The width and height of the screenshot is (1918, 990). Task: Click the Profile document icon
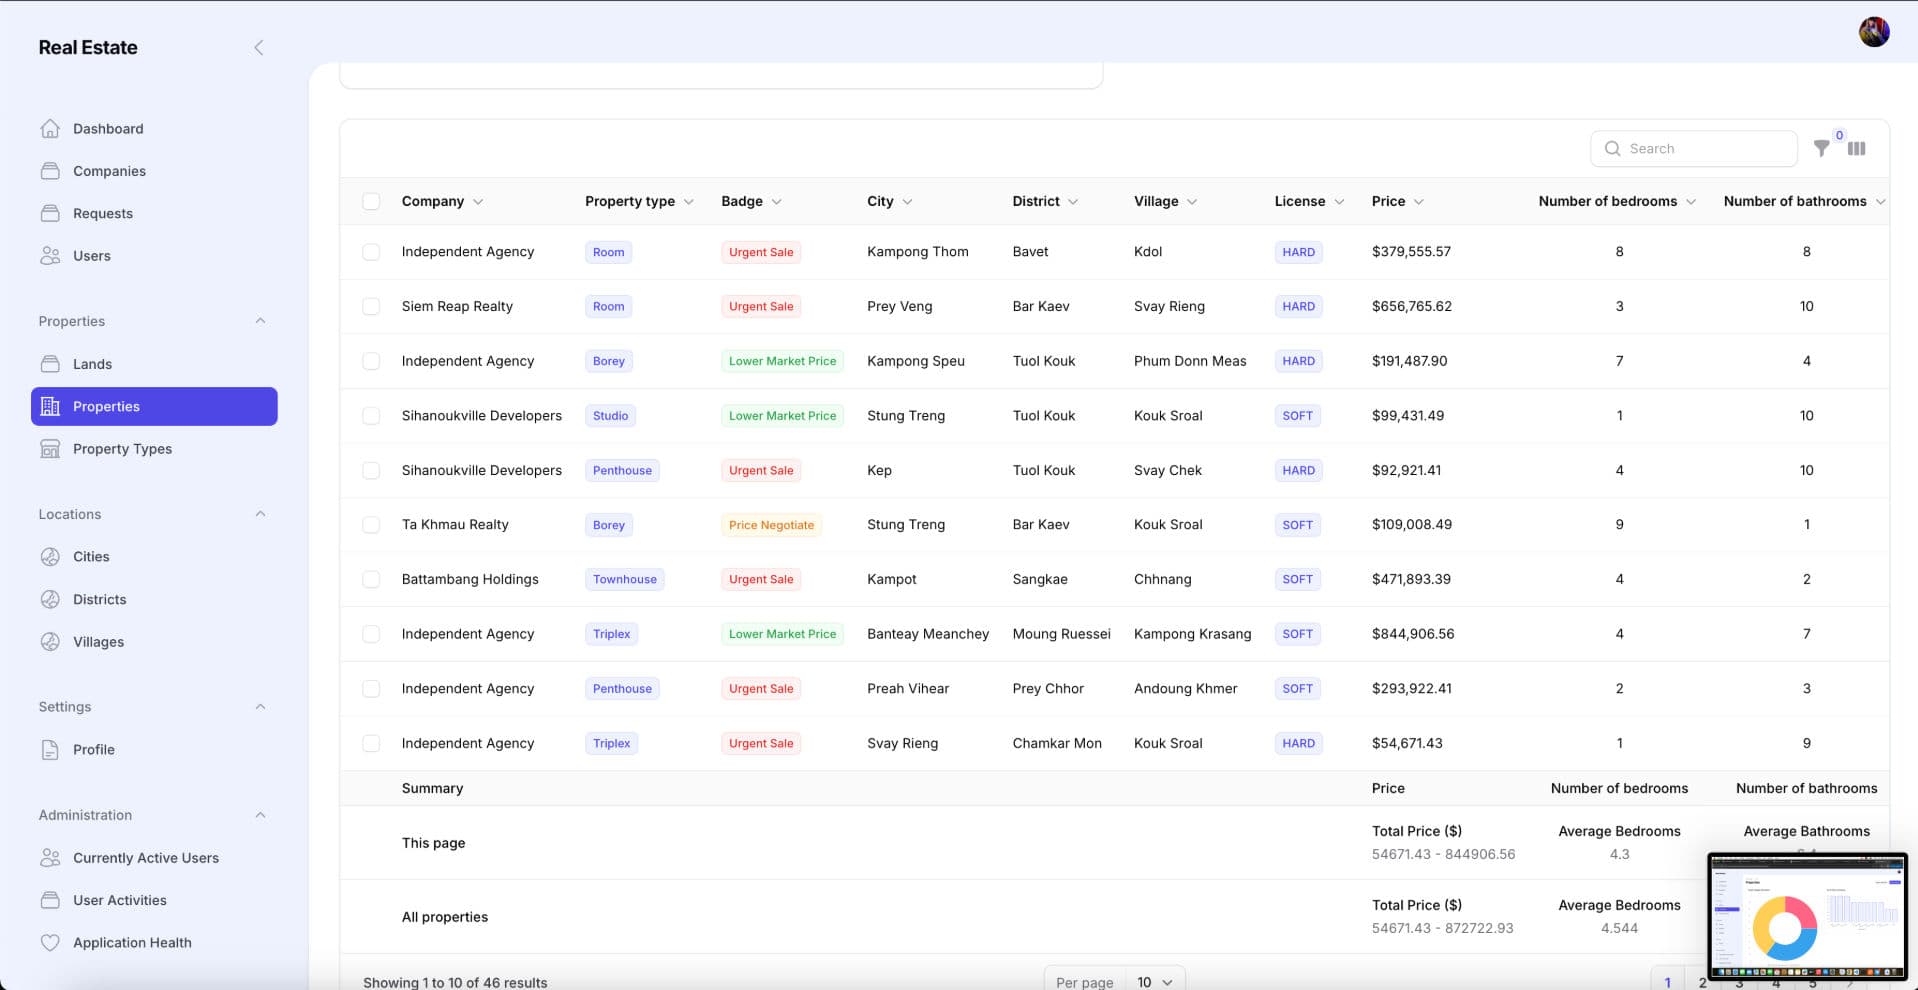click(x=50, y=750)
